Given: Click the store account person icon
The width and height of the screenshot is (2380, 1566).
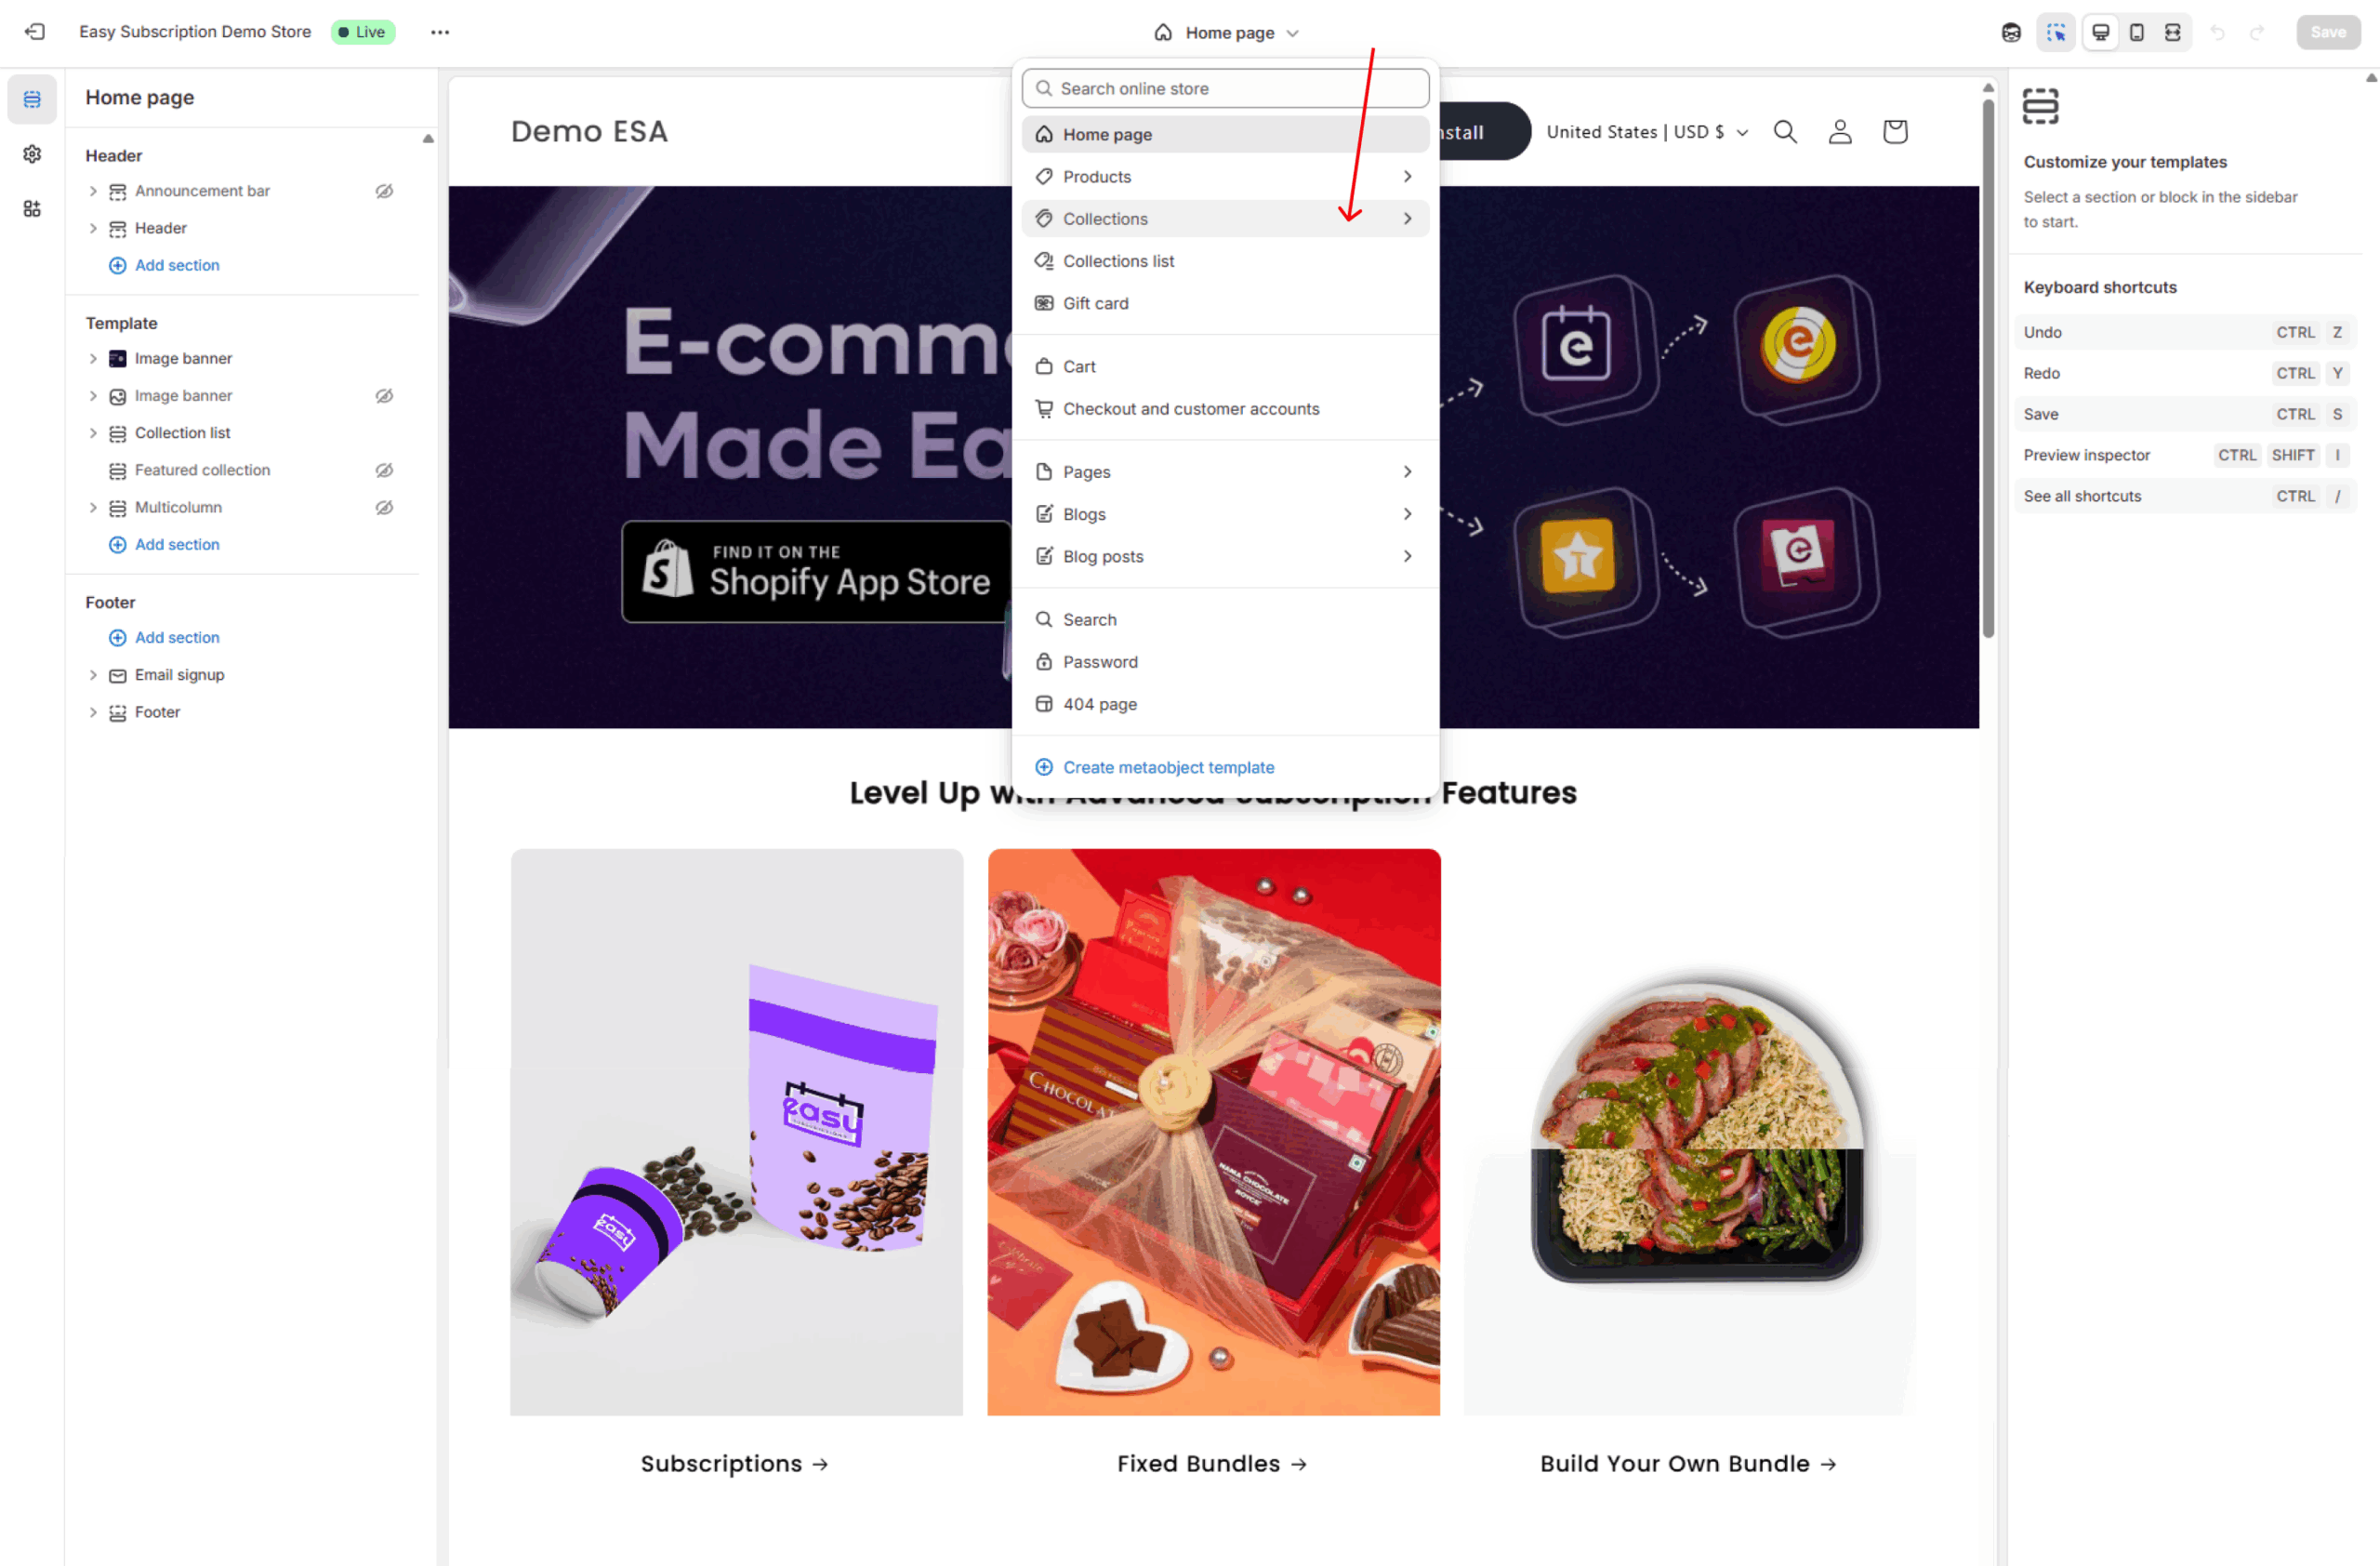Looking at the screenshot, I should (x=1840, y=131).
